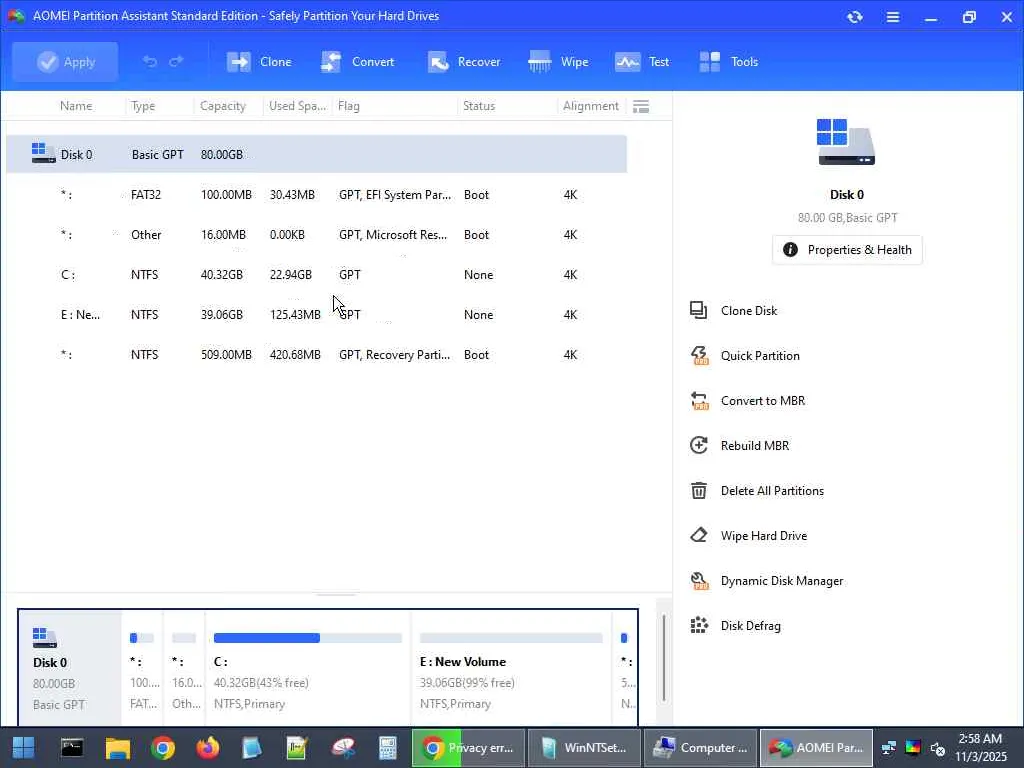Click the taskbar clock showing 2:58 AM
The image size is (1024, 768).
tap(980, 748)
